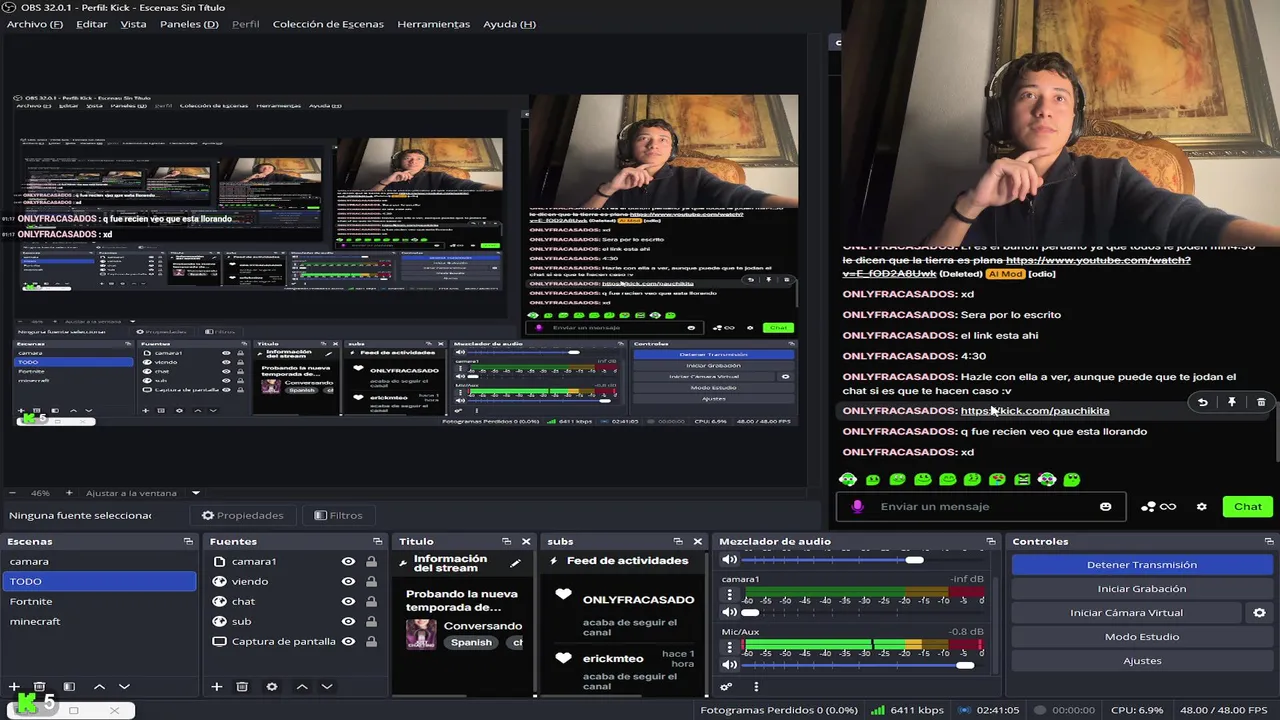Click the pencil icon to edit Información del stream
Image resolution: width=1280 pixels, height=720 pixels.
pyautogui.click(x=515, y=564)
